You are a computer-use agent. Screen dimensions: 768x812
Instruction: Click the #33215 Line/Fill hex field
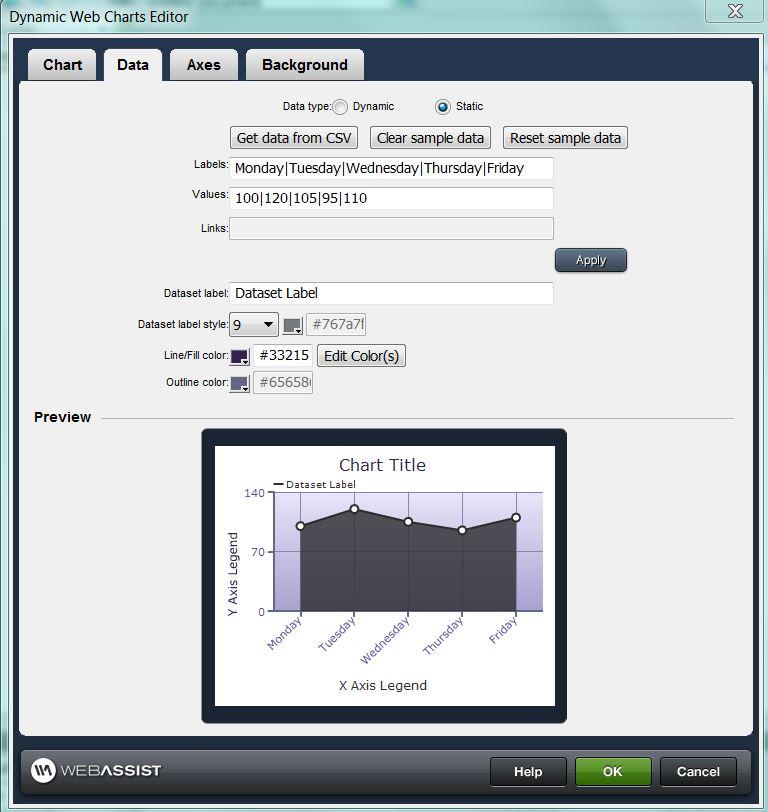coord(283,356)
